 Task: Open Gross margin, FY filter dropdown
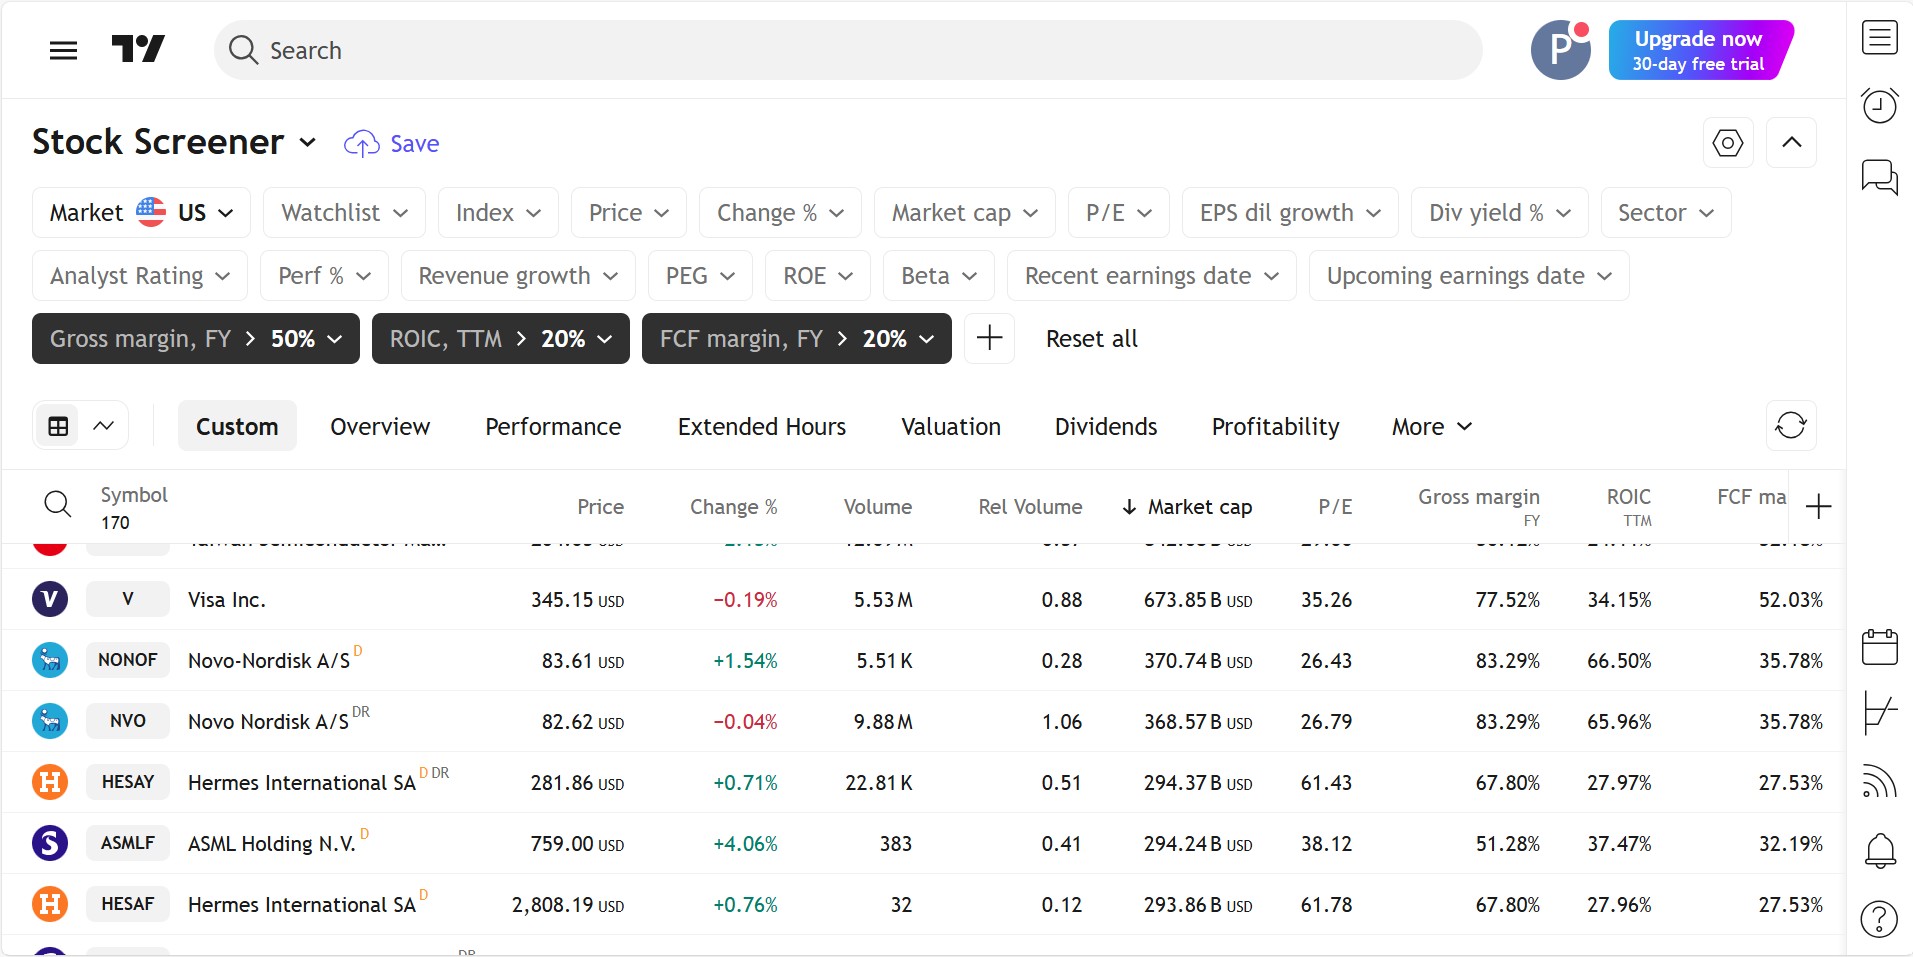(x=196, y=338)
